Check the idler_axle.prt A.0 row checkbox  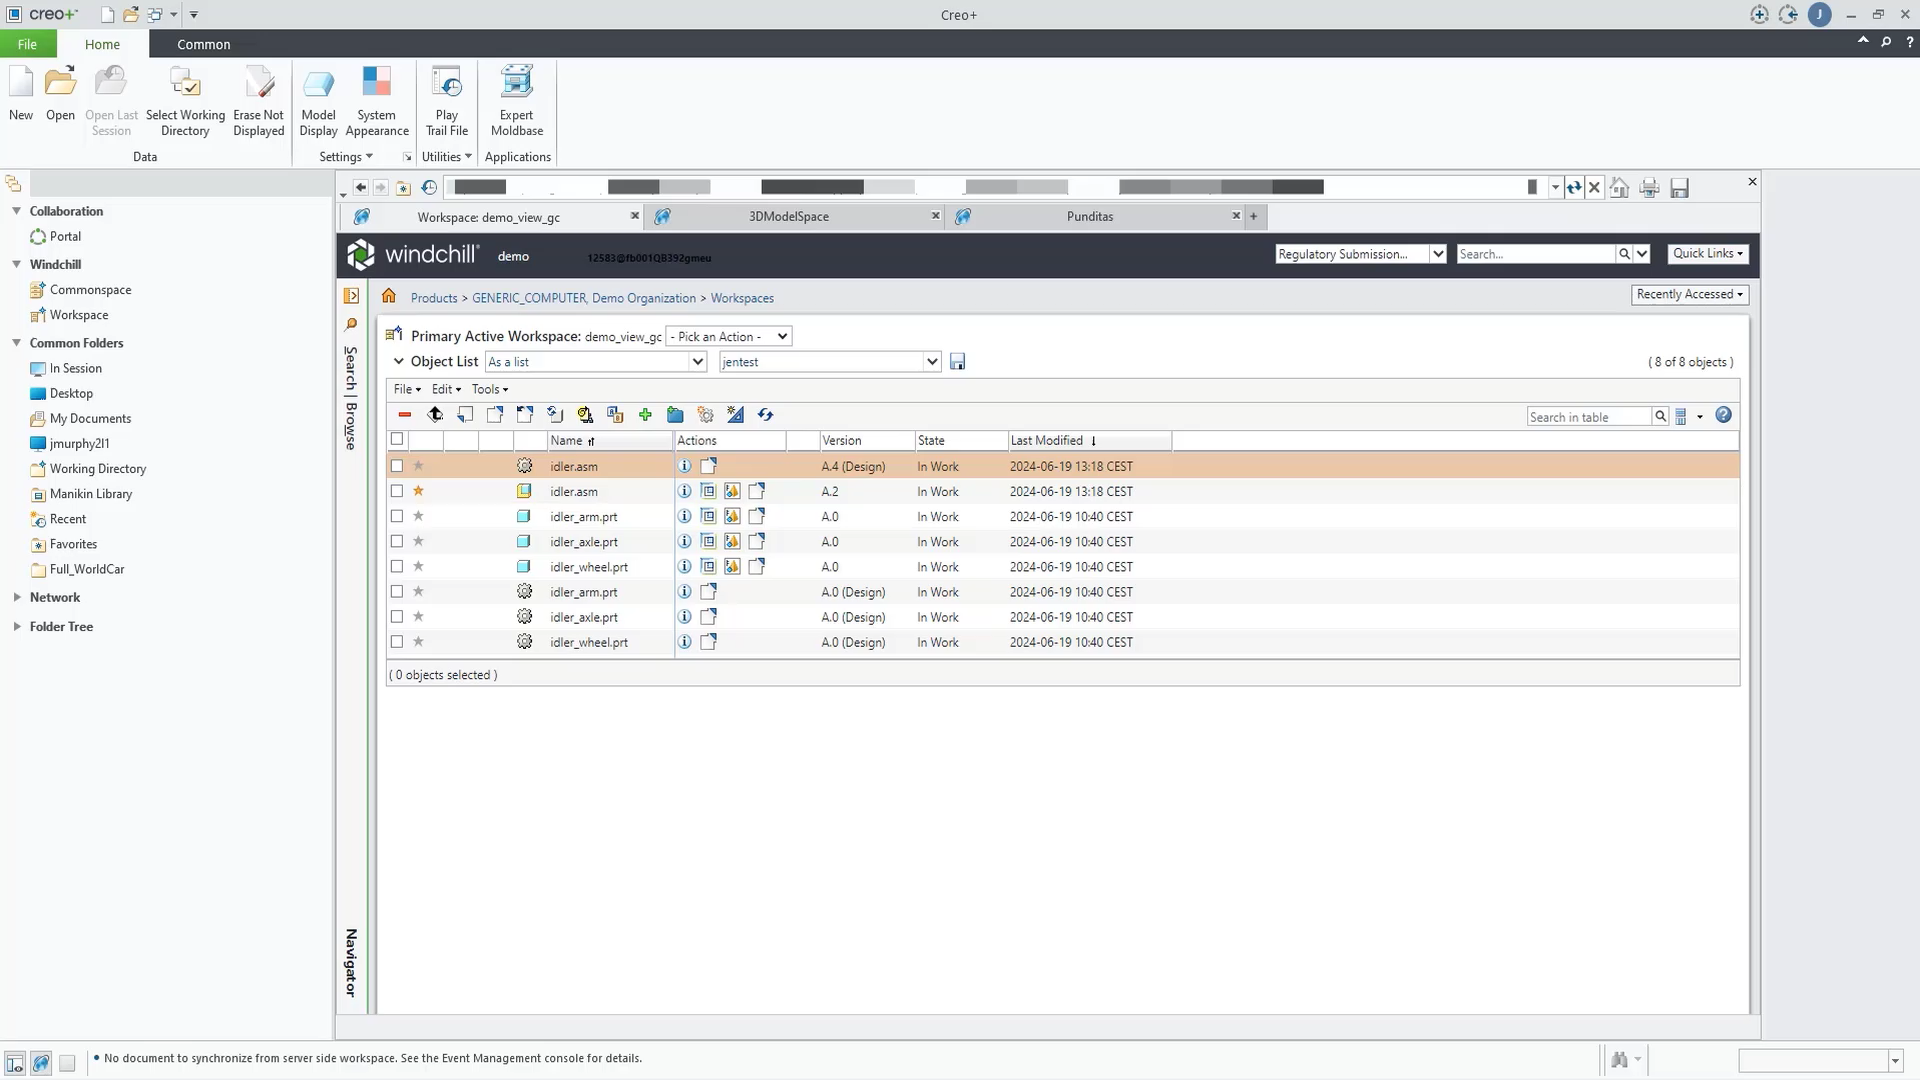397,541
